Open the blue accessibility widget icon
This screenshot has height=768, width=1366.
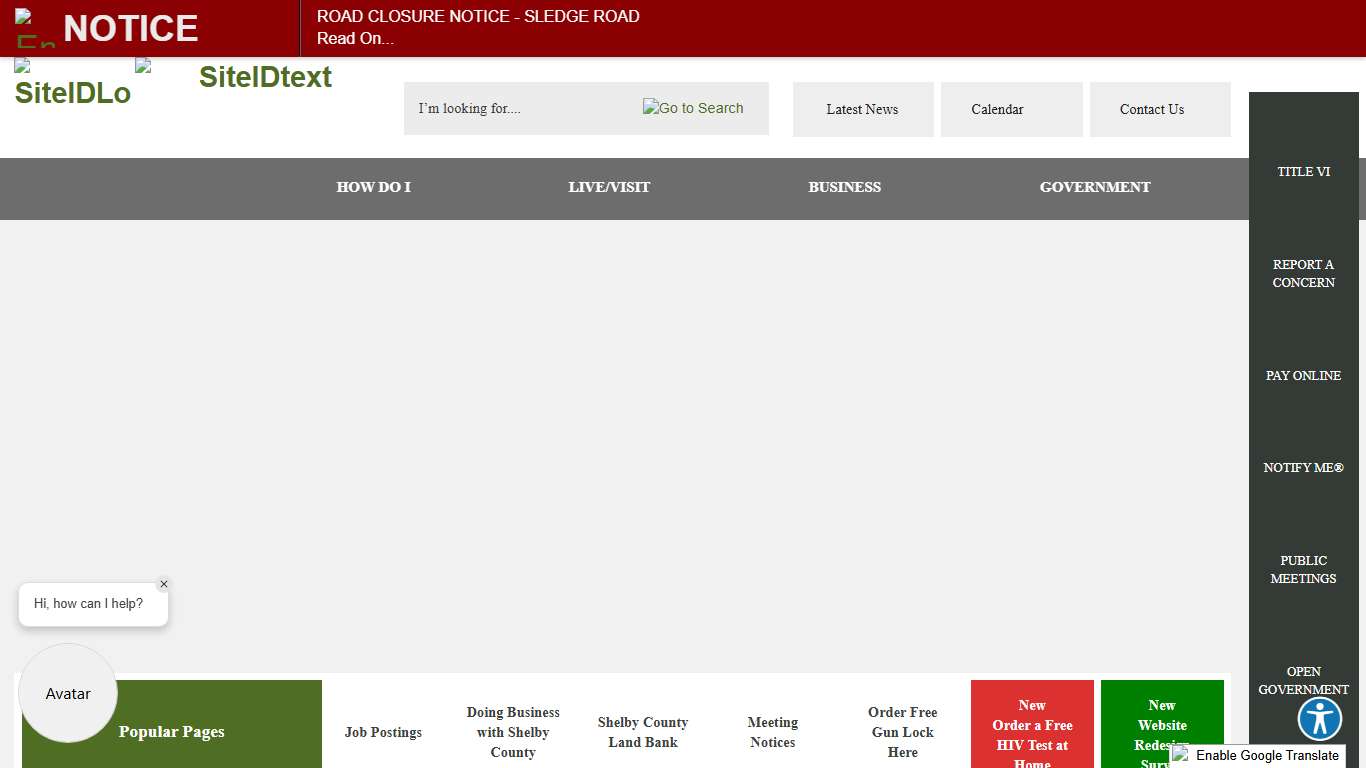tap(1319, 718)
